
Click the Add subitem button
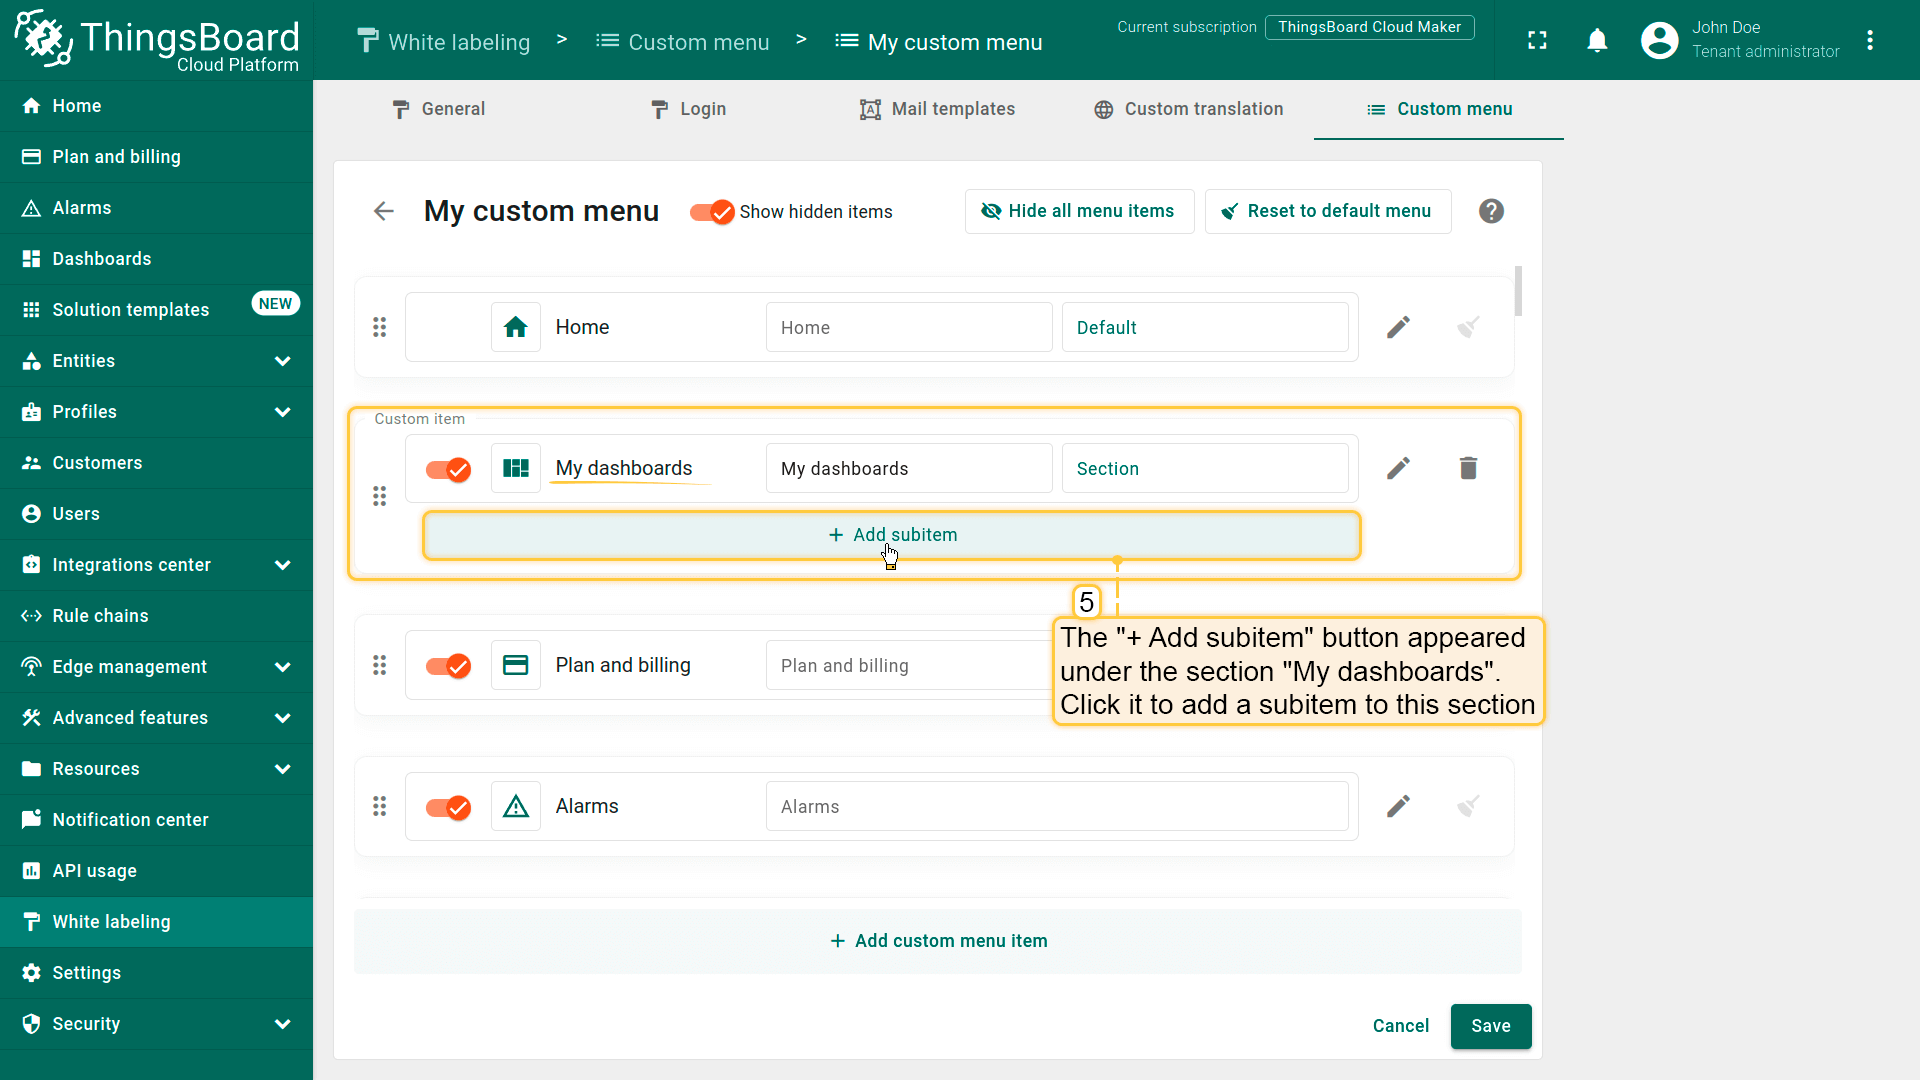click(x=892, y=535)
